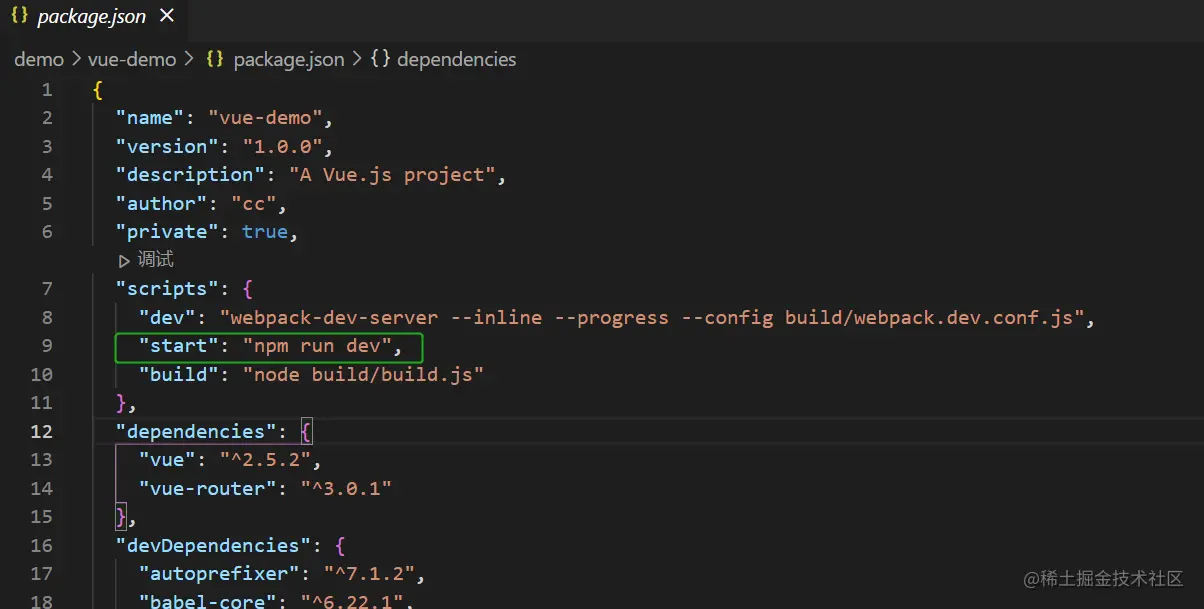
Task: Click the JSON file icon on the package.json tab
Action: coord(19,16)
